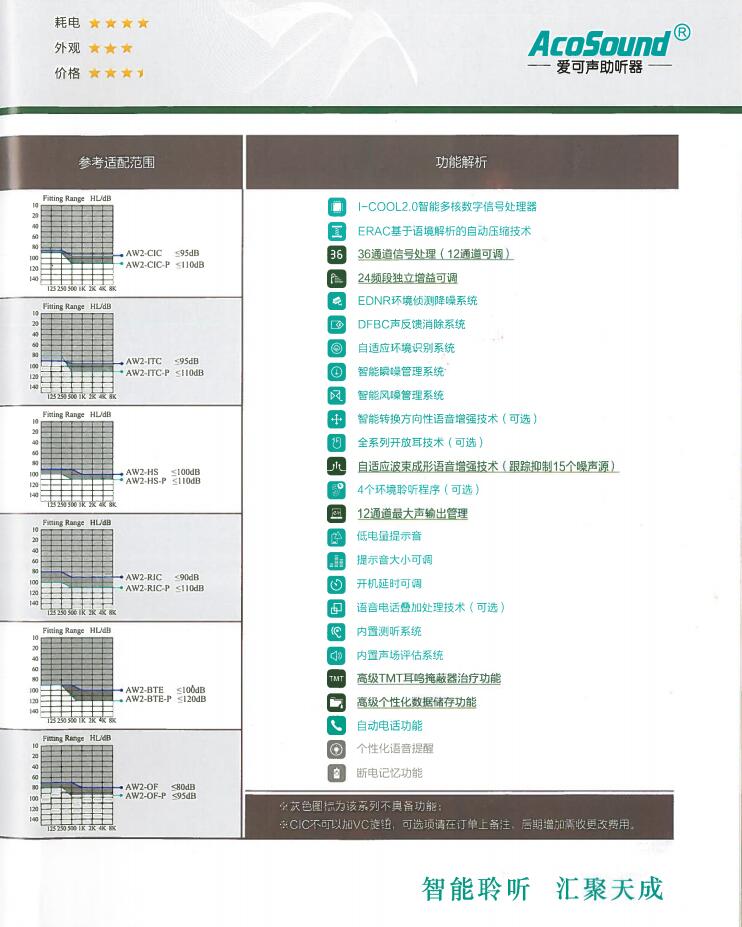
Task: Select the 内置测听系统 ear icon
Action: (x=336, y=631)
